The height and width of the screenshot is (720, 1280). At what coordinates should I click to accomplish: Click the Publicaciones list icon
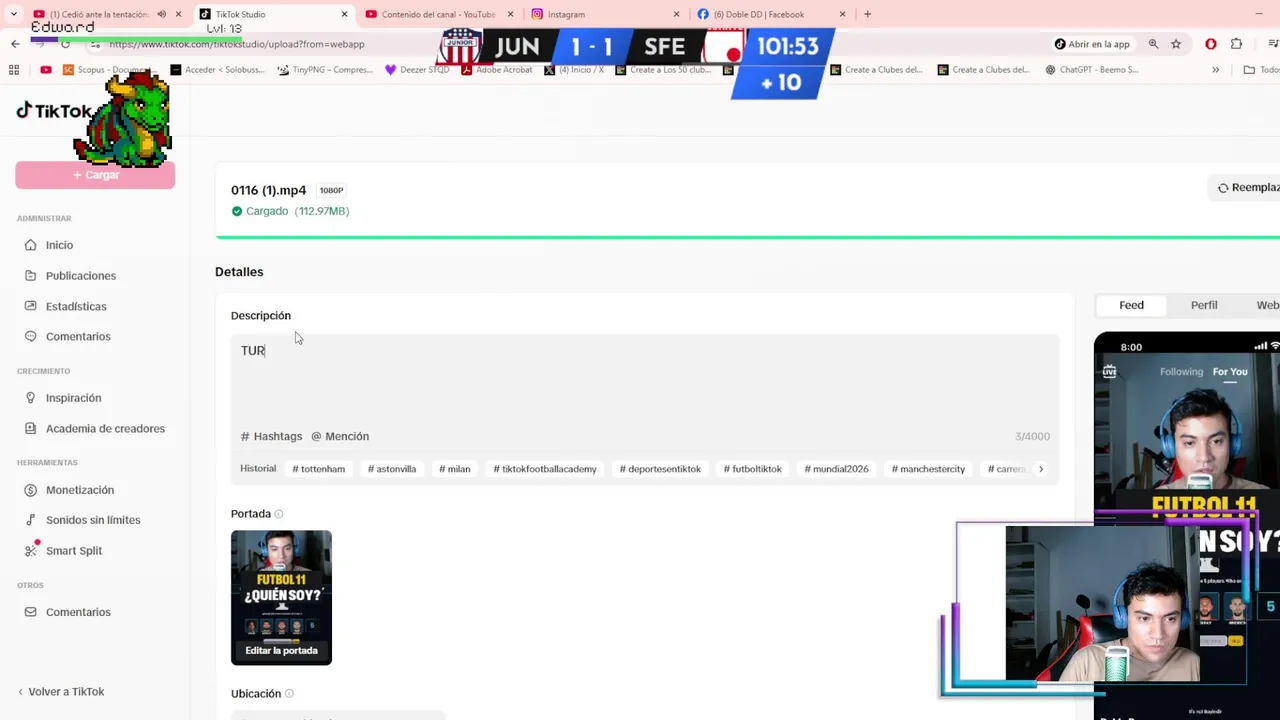[x=31, y=275]
